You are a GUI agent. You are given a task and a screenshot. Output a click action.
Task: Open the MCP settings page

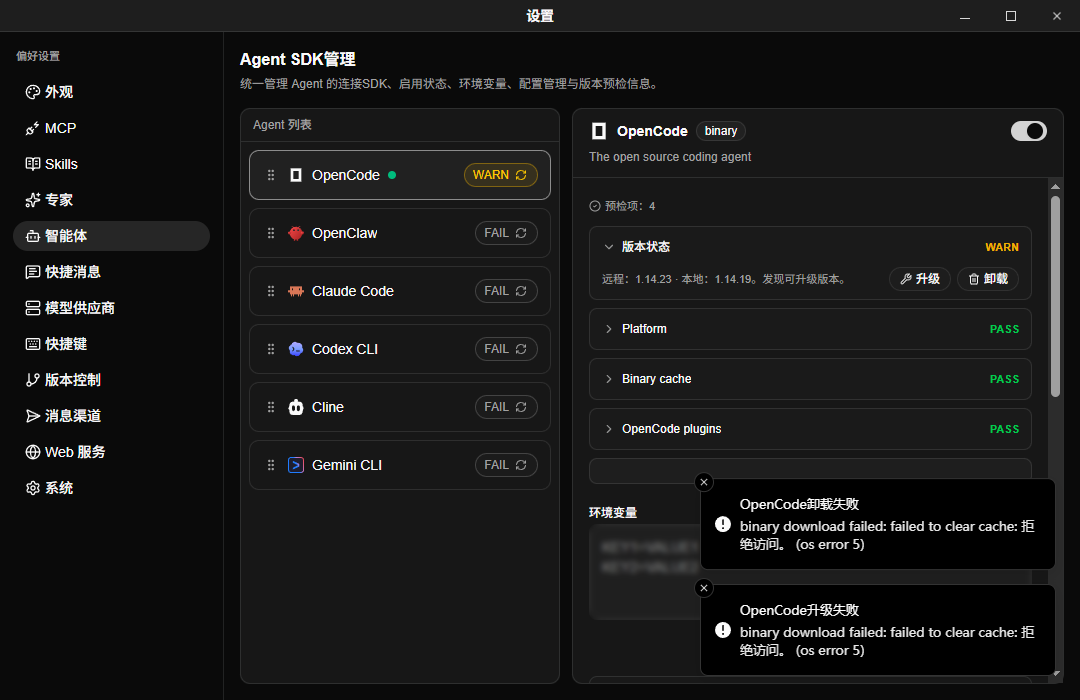point(112,128)
